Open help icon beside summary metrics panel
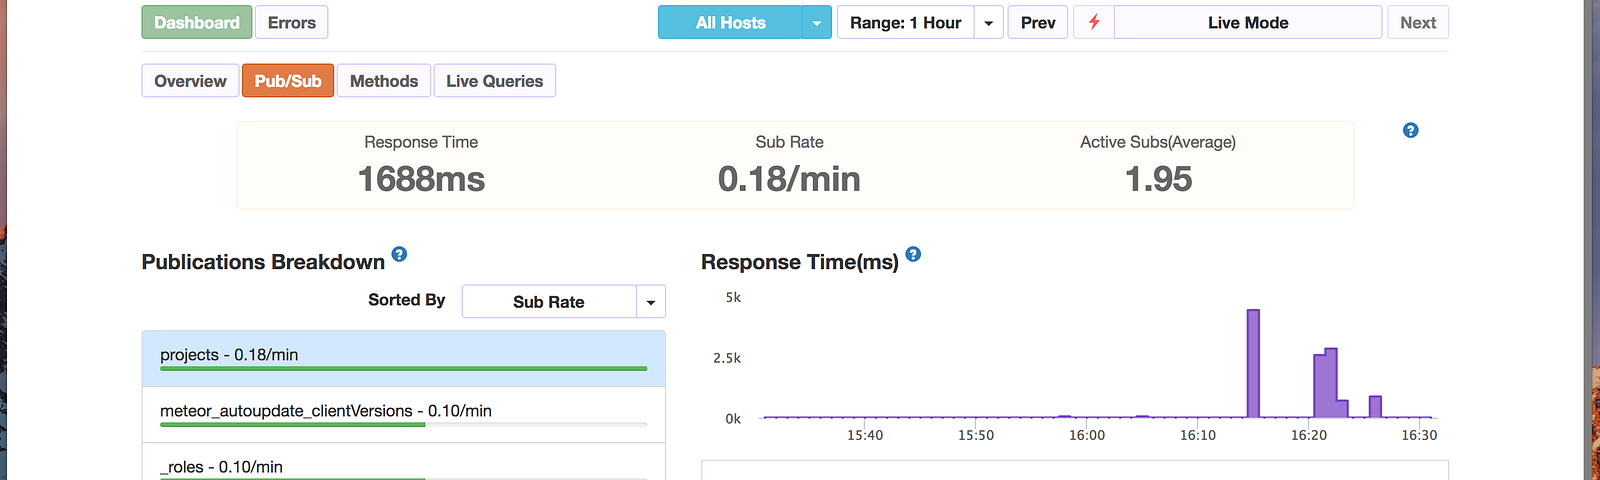The image size is (1600, 480). tap(1410, 130)
